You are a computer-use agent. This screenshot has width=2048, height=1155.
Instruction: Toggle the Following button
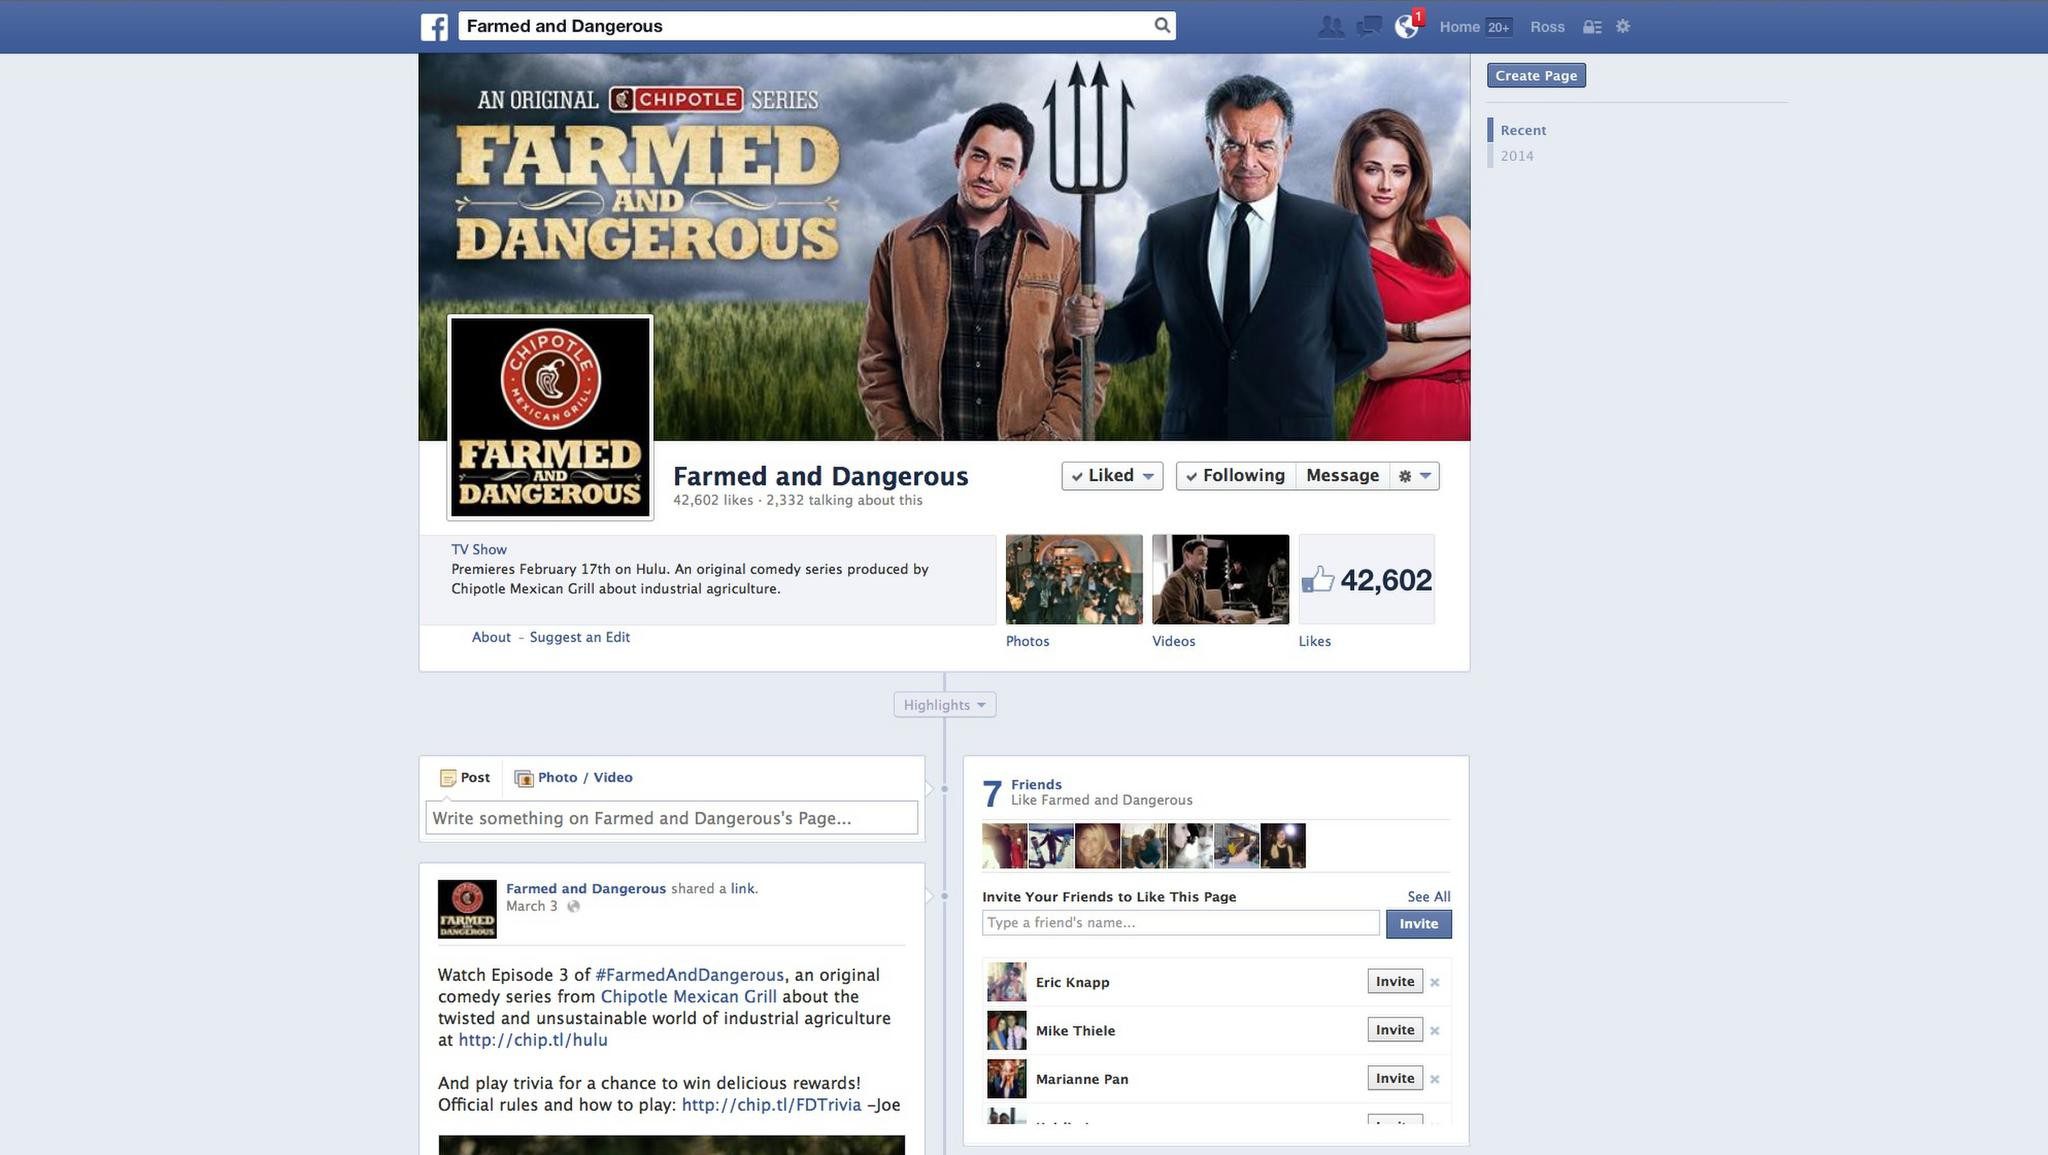1236,476
